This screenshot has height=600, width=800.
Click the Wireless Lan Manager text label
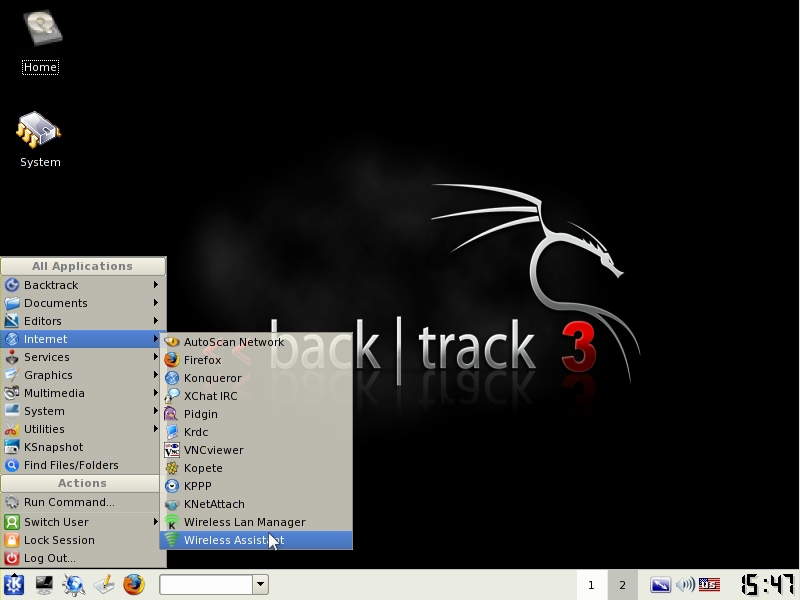click(x=245, y=522)
